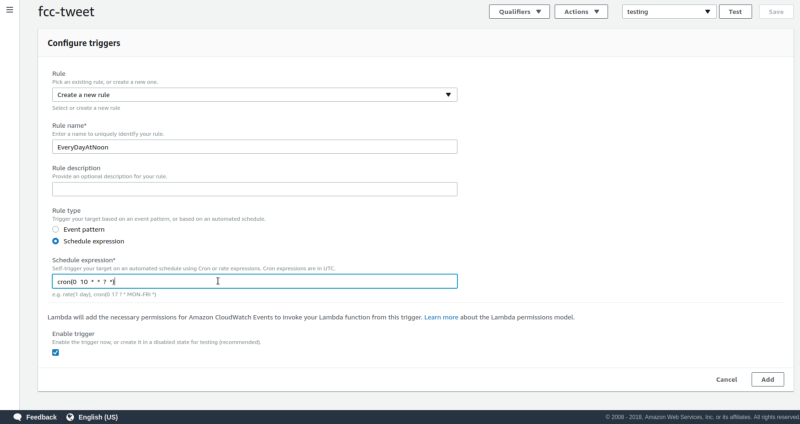This screenshot has height=424, width=800.
Task: Click the Schedule expression cron input field
Action: pos(255,281)
